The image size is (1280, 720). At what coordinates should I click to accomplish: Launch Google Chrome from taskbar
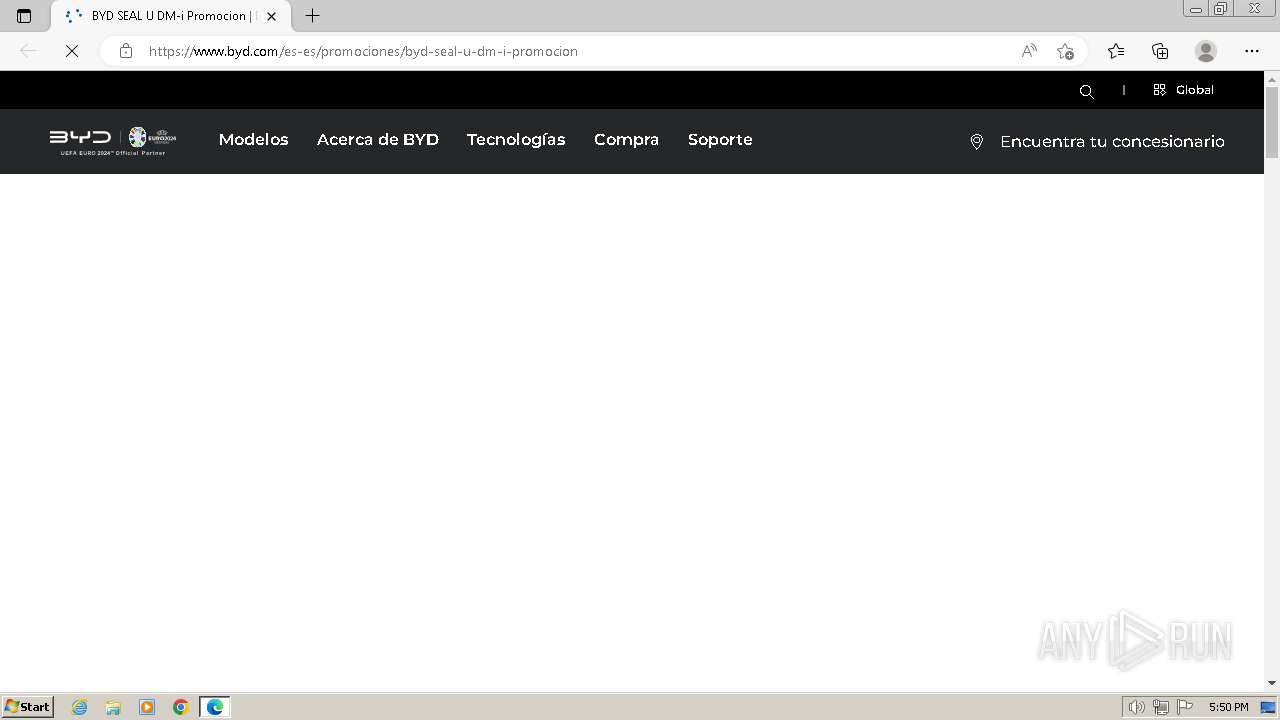[x=181, y=707]
